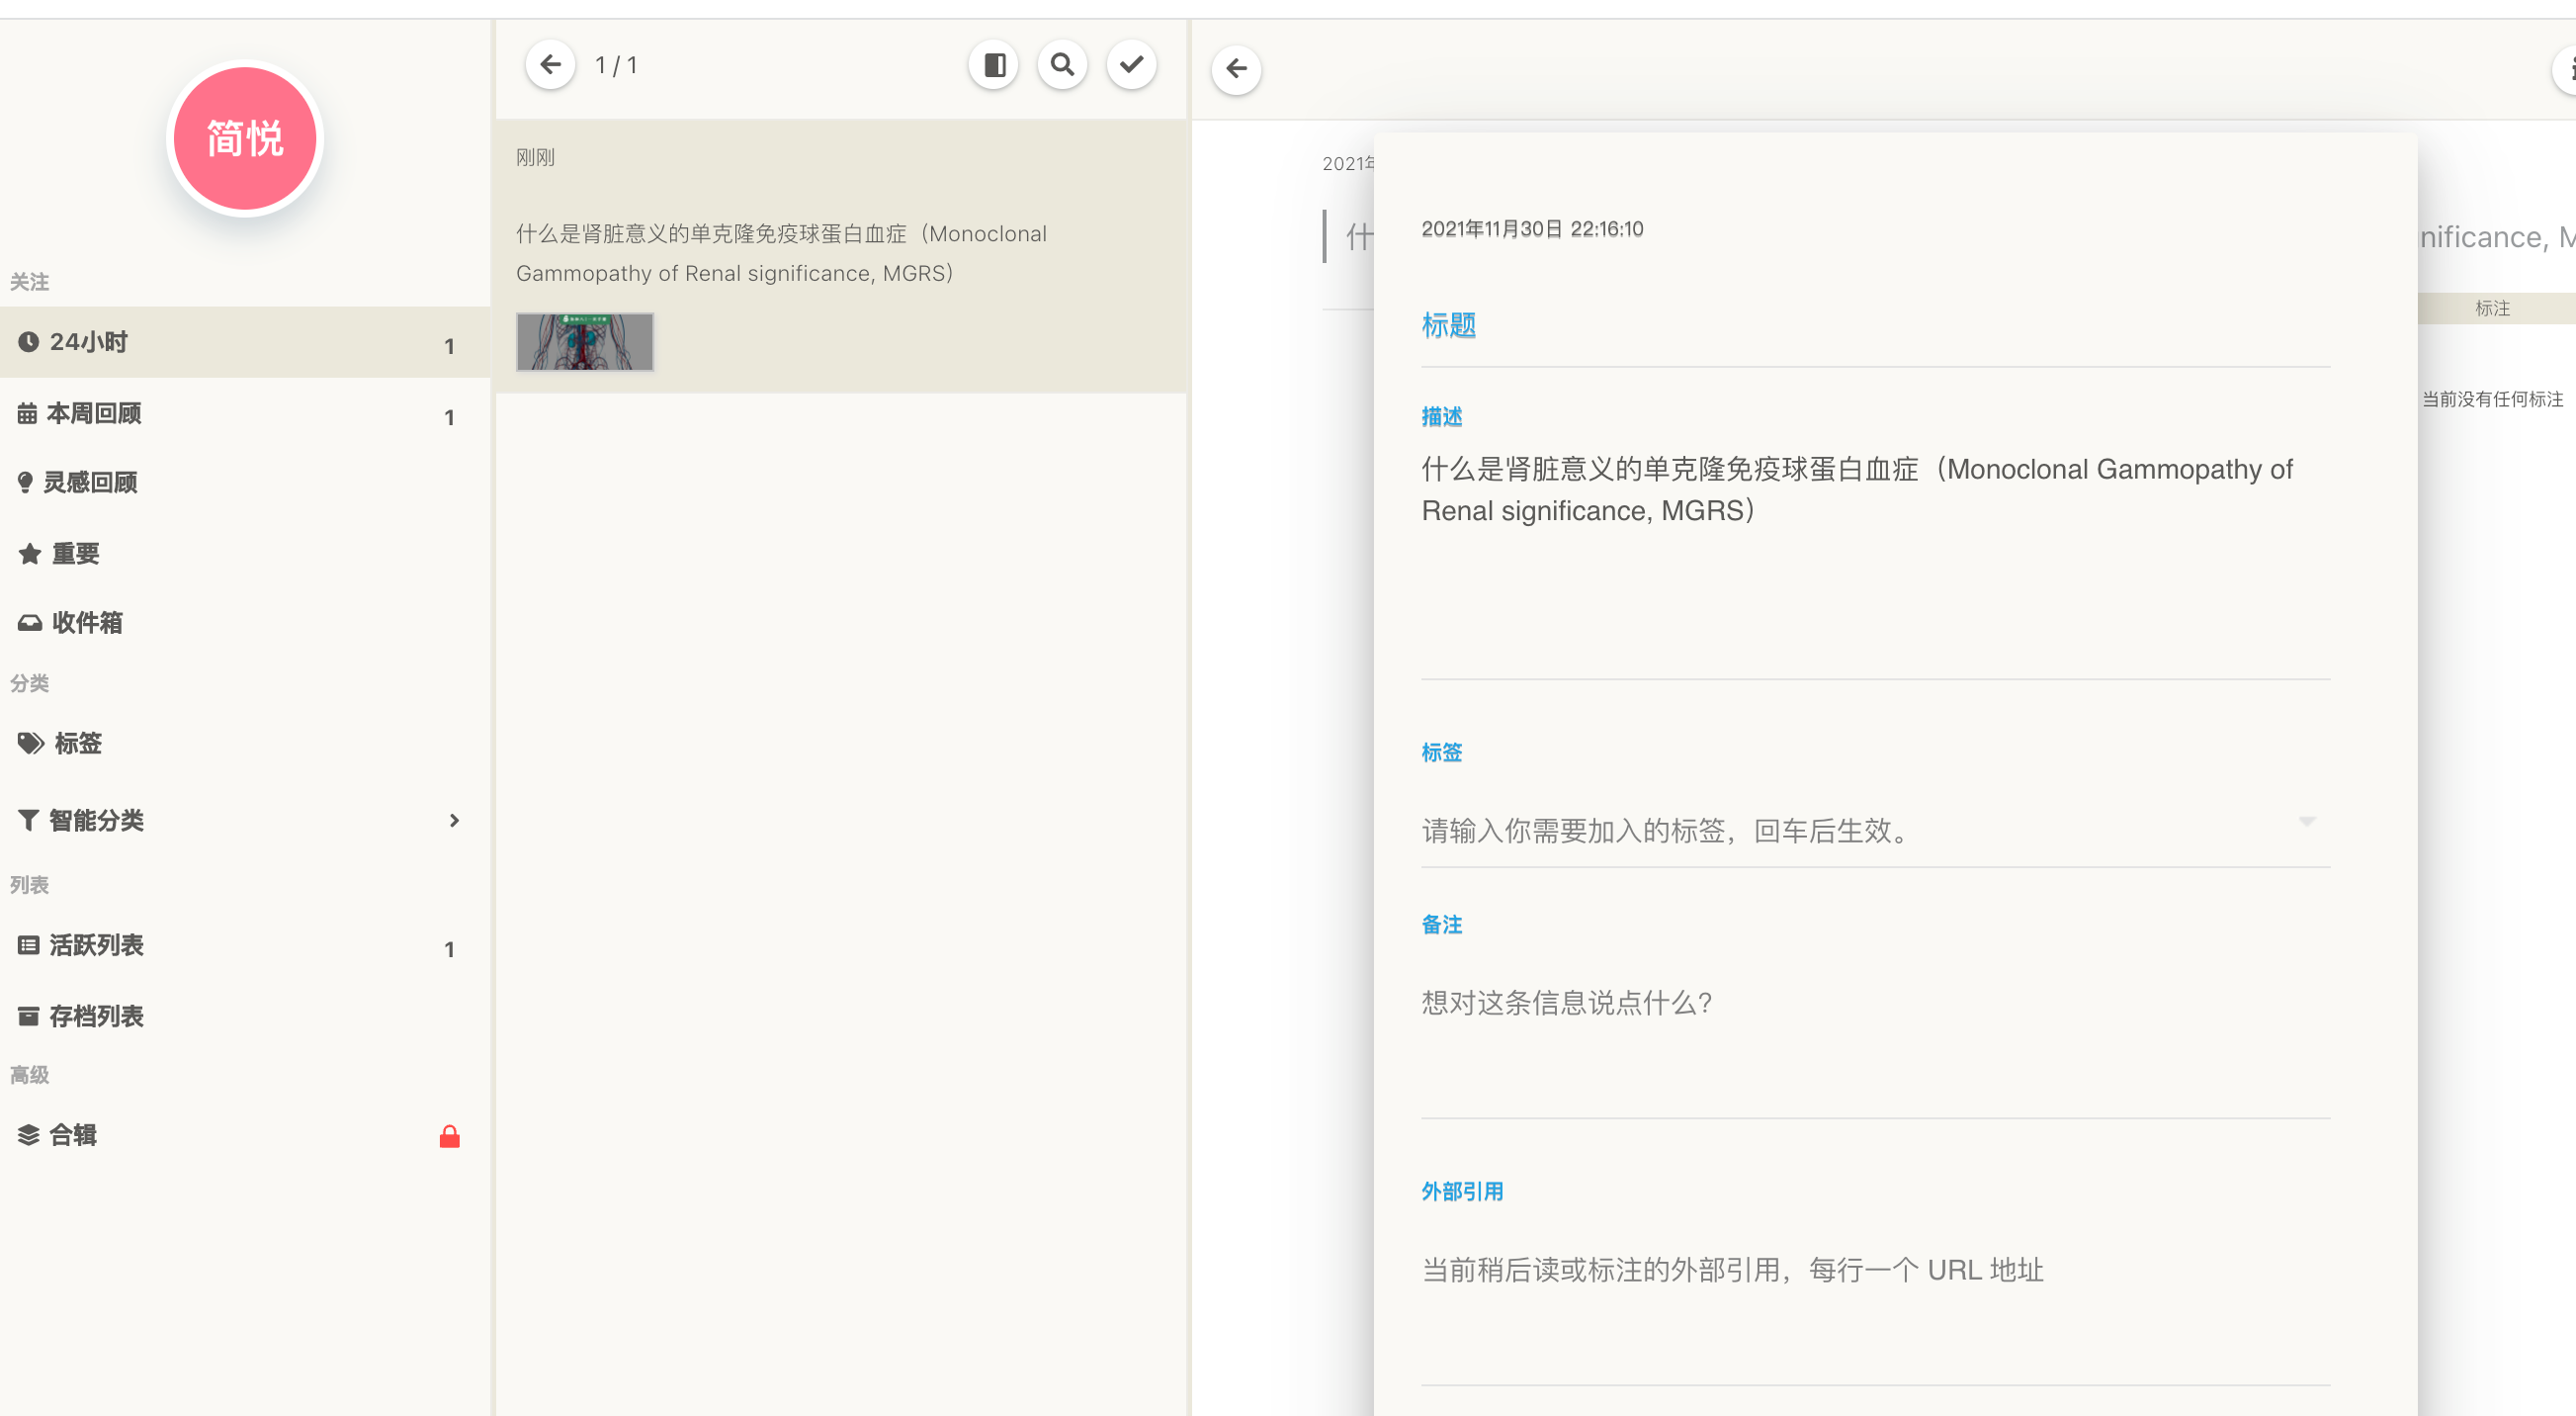Open 本周回顾 weekly review
This screenshot has width=2576, height=1416.
(x=95, y=413)
